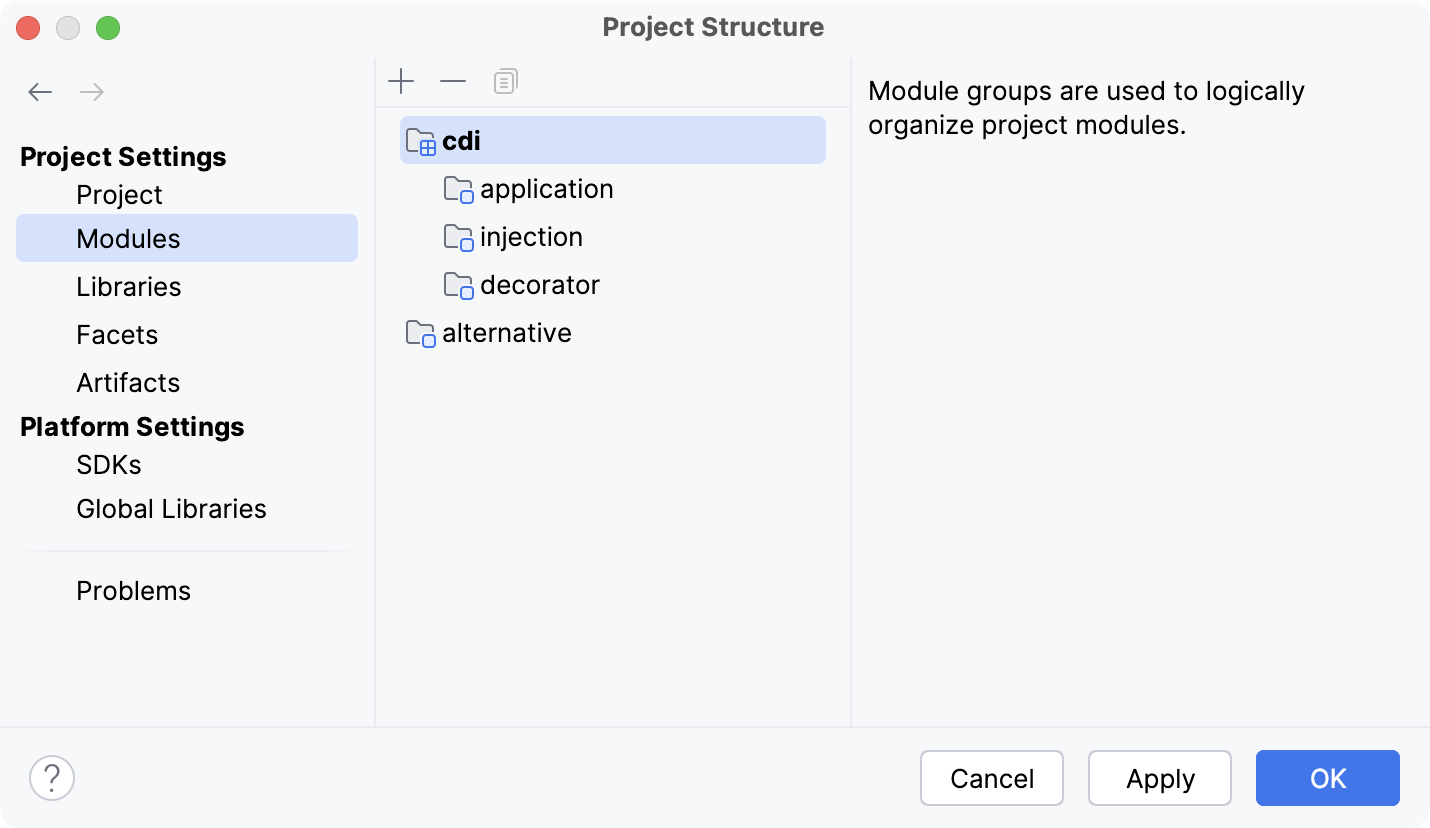Image resolution: width=1430 pixels, height=828 pixels.
Task: Apply the module changes
Action: click(1159, 778)
